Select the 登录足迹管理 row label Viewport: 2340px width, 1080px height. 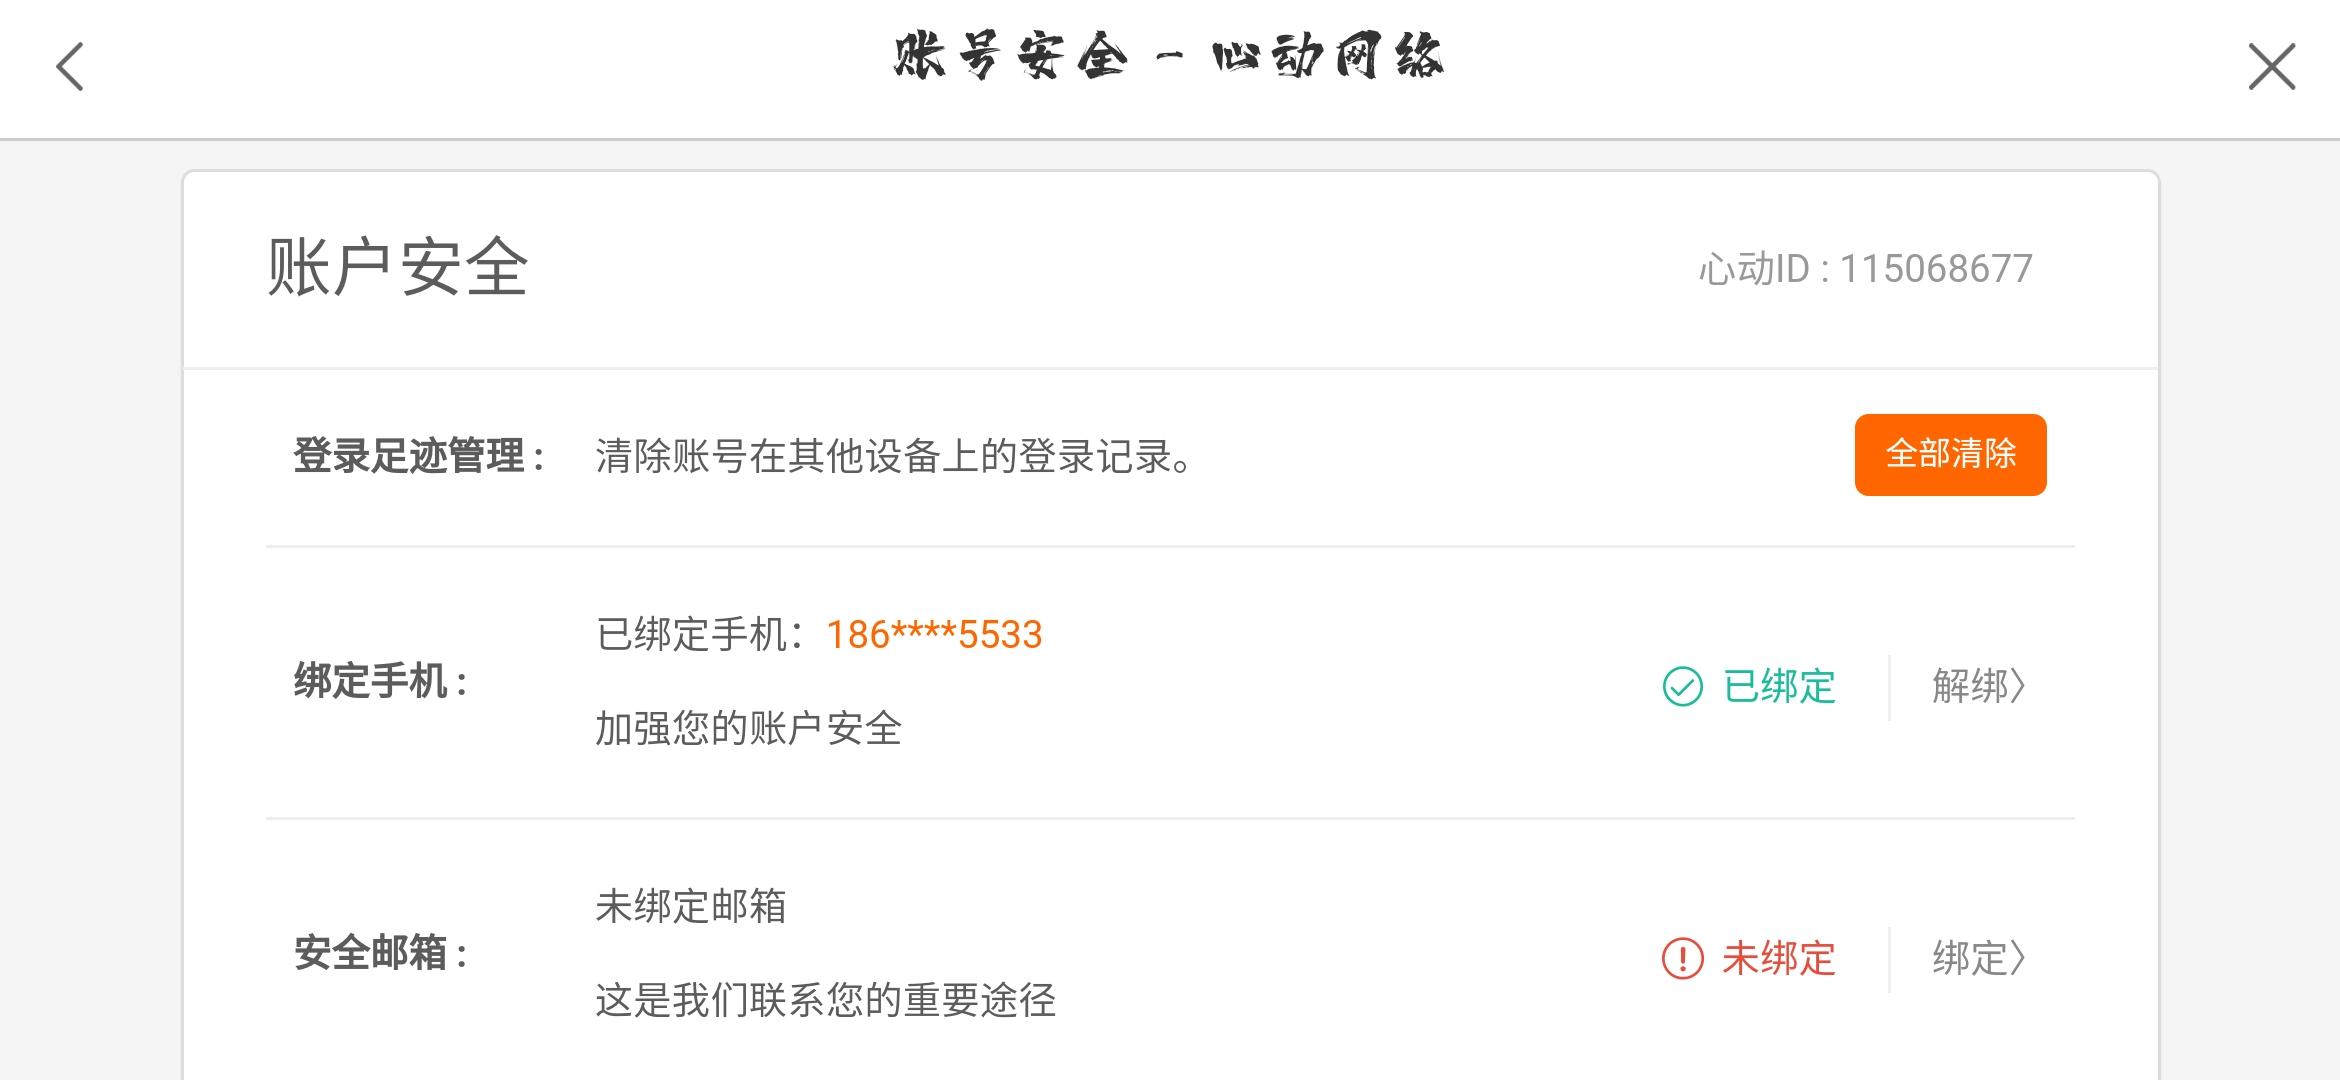419,456
